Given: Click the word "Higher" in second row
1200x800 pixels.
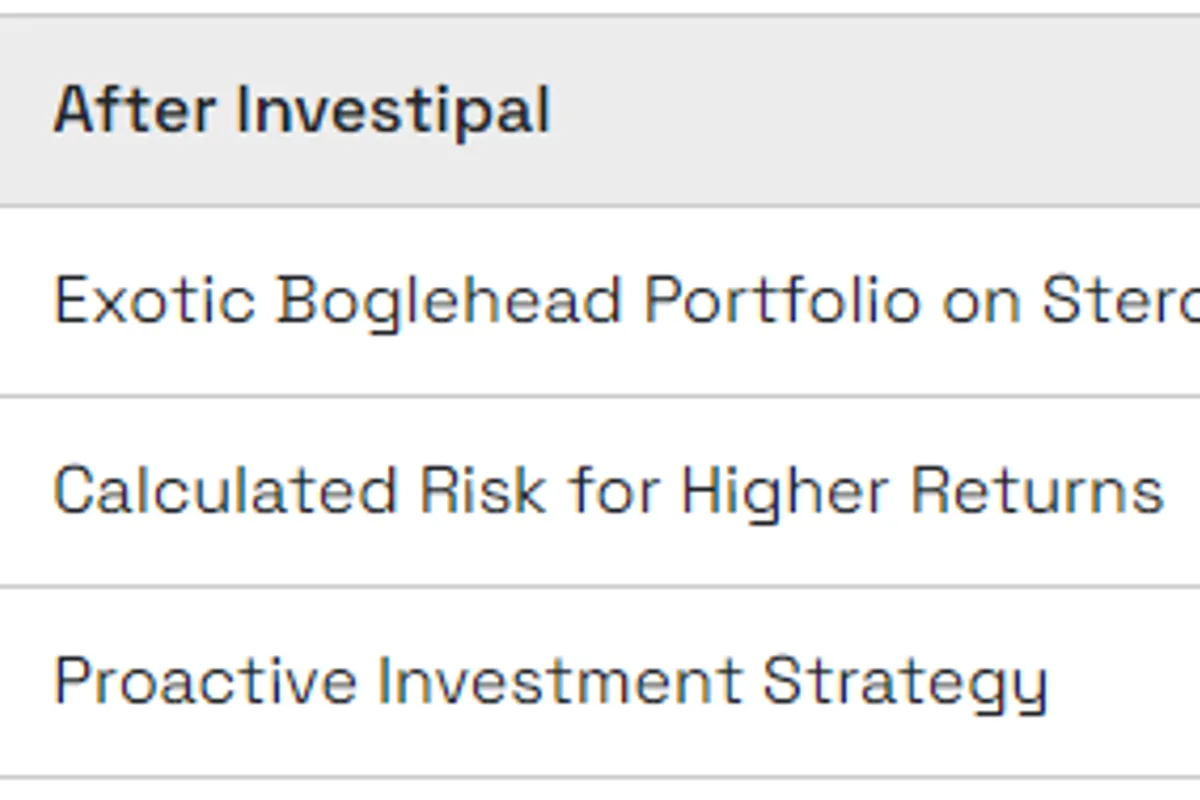Looking at the screenshot, I should pos(784,493).
